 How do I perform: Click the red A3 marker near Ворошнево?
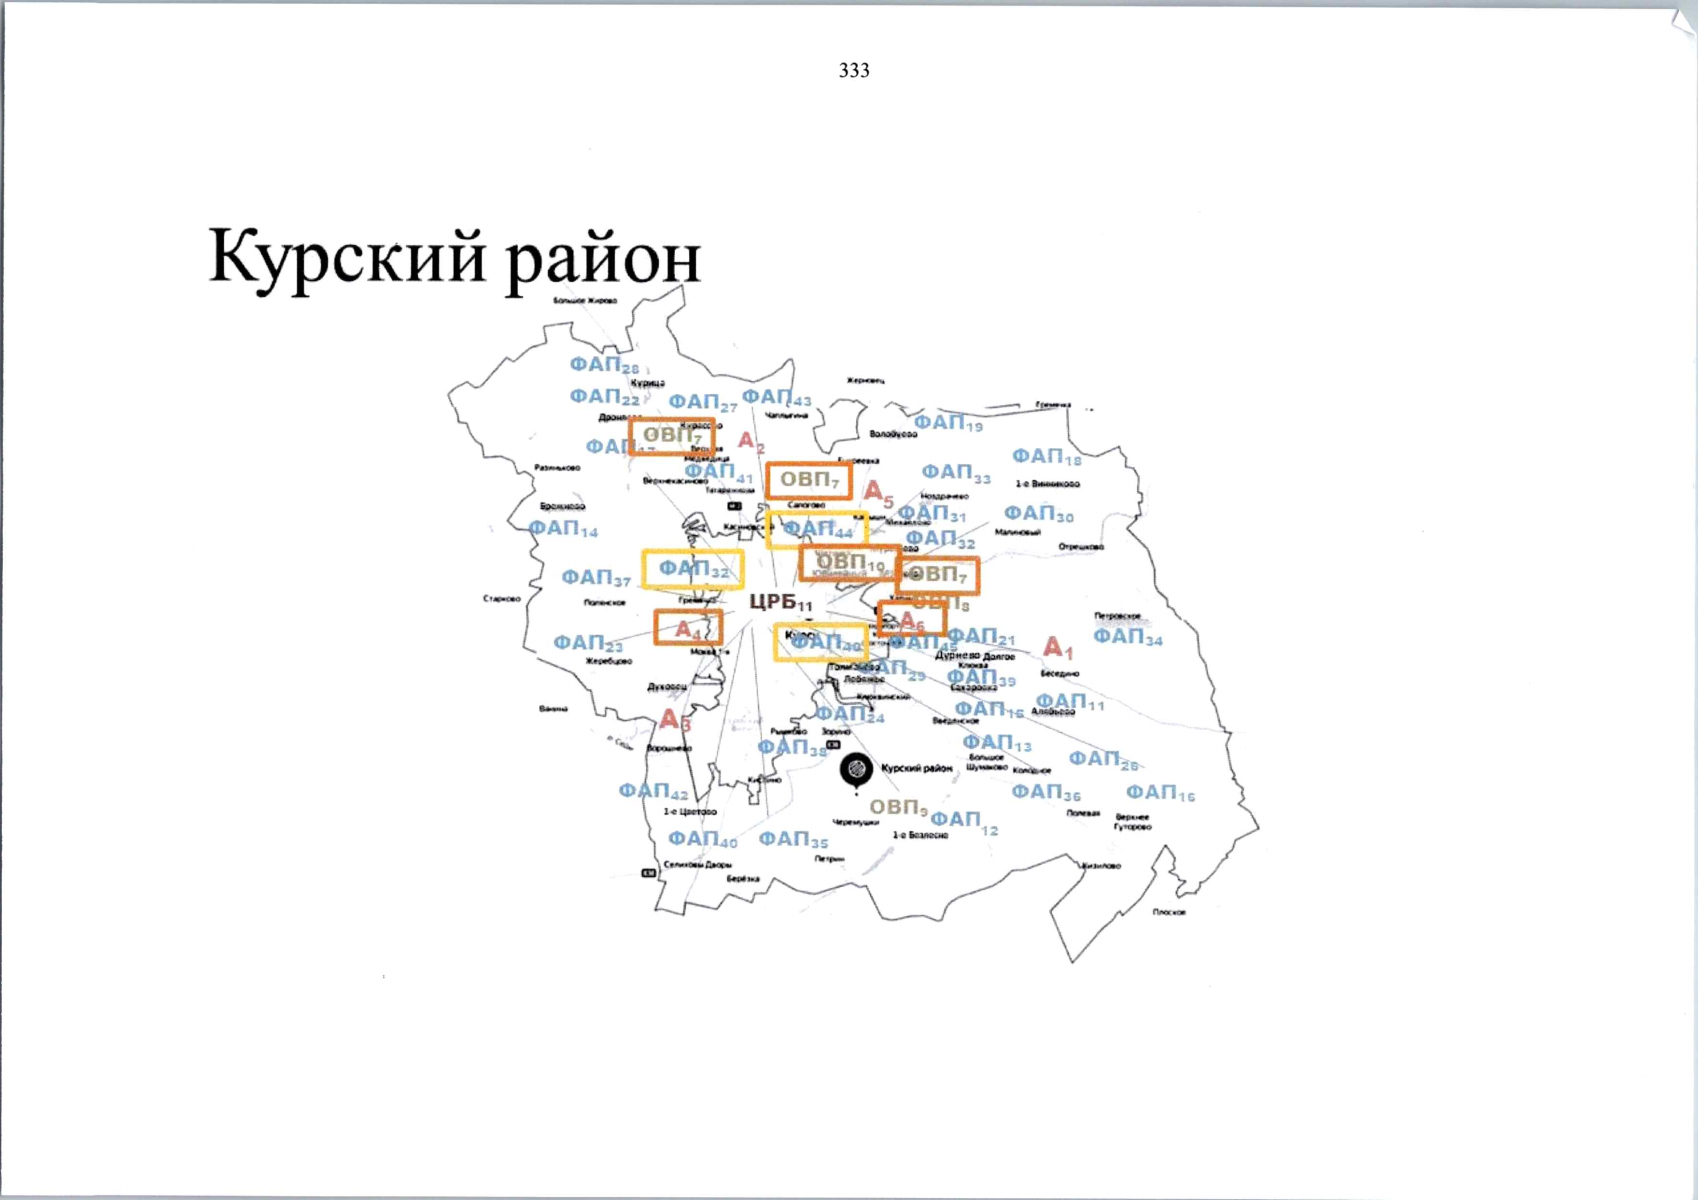675,719
